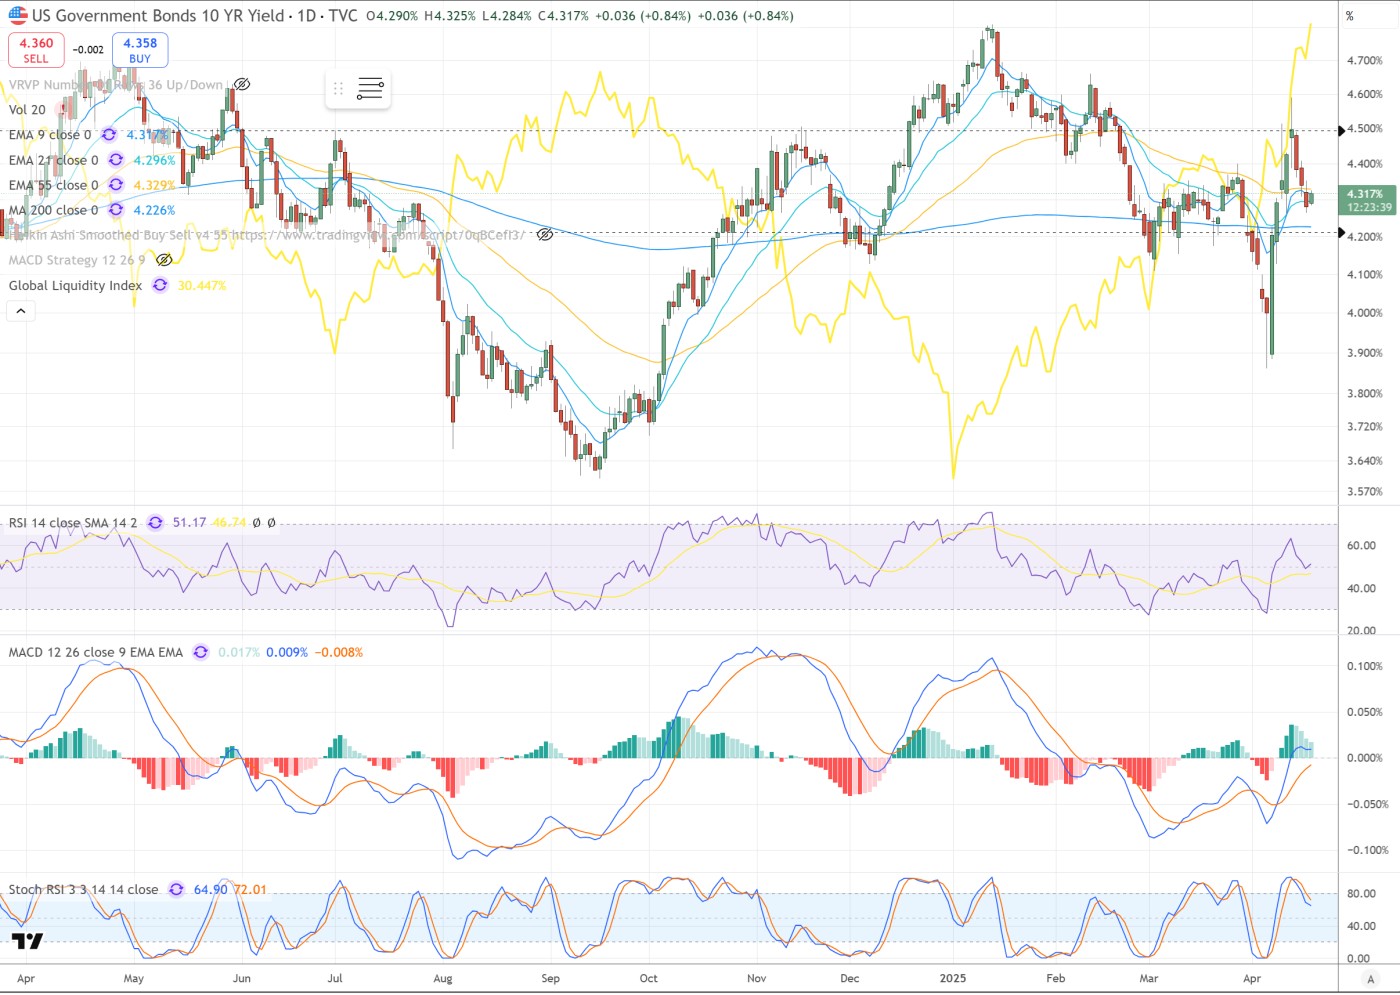Screen dimensions: 1400x995
Task: Show the hidden Heikin Ashi Smoothed indicator
Action: tap(545, 235)
